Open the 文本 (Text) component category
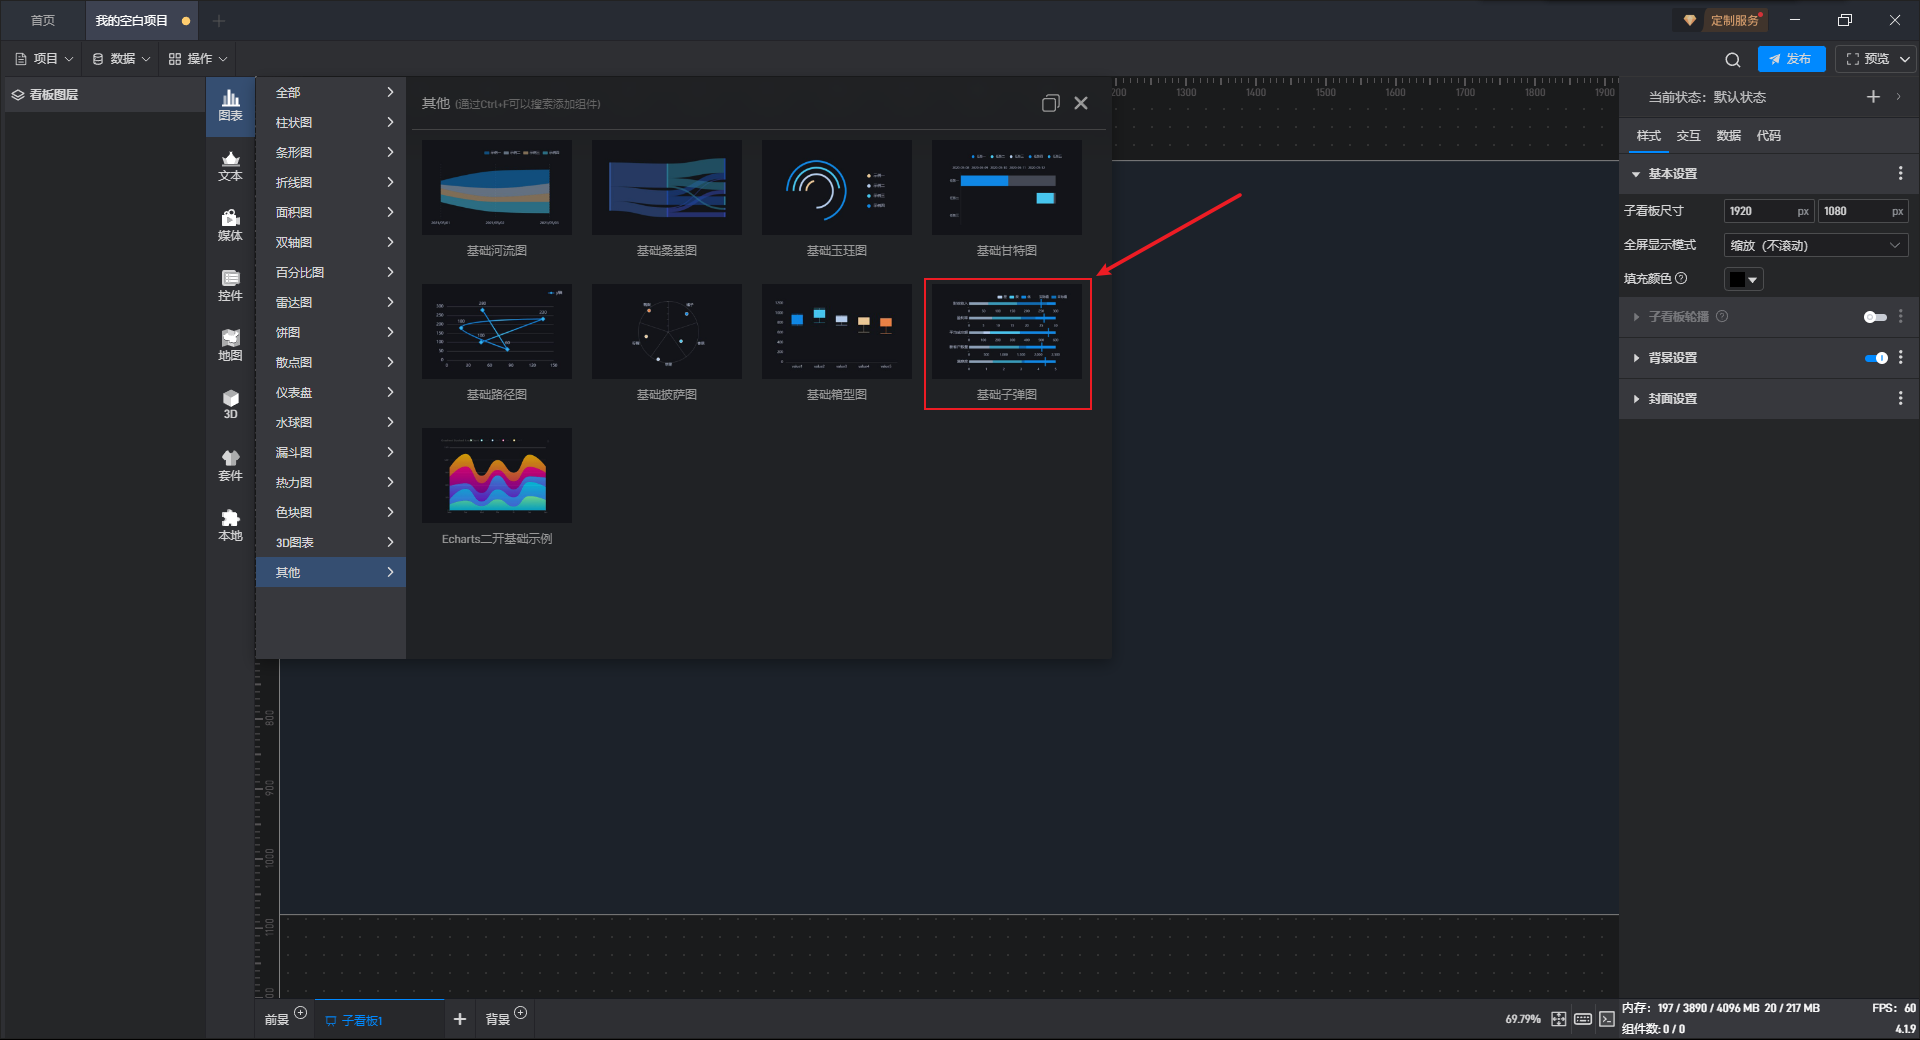1920x1040 pixels. coord(230,165)
